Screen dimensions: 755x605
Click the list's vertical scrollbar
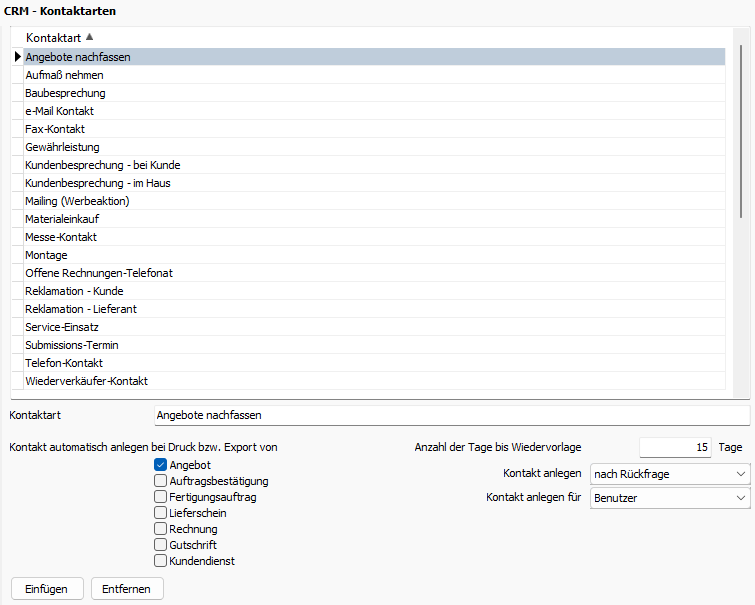[x=740, y=130]
